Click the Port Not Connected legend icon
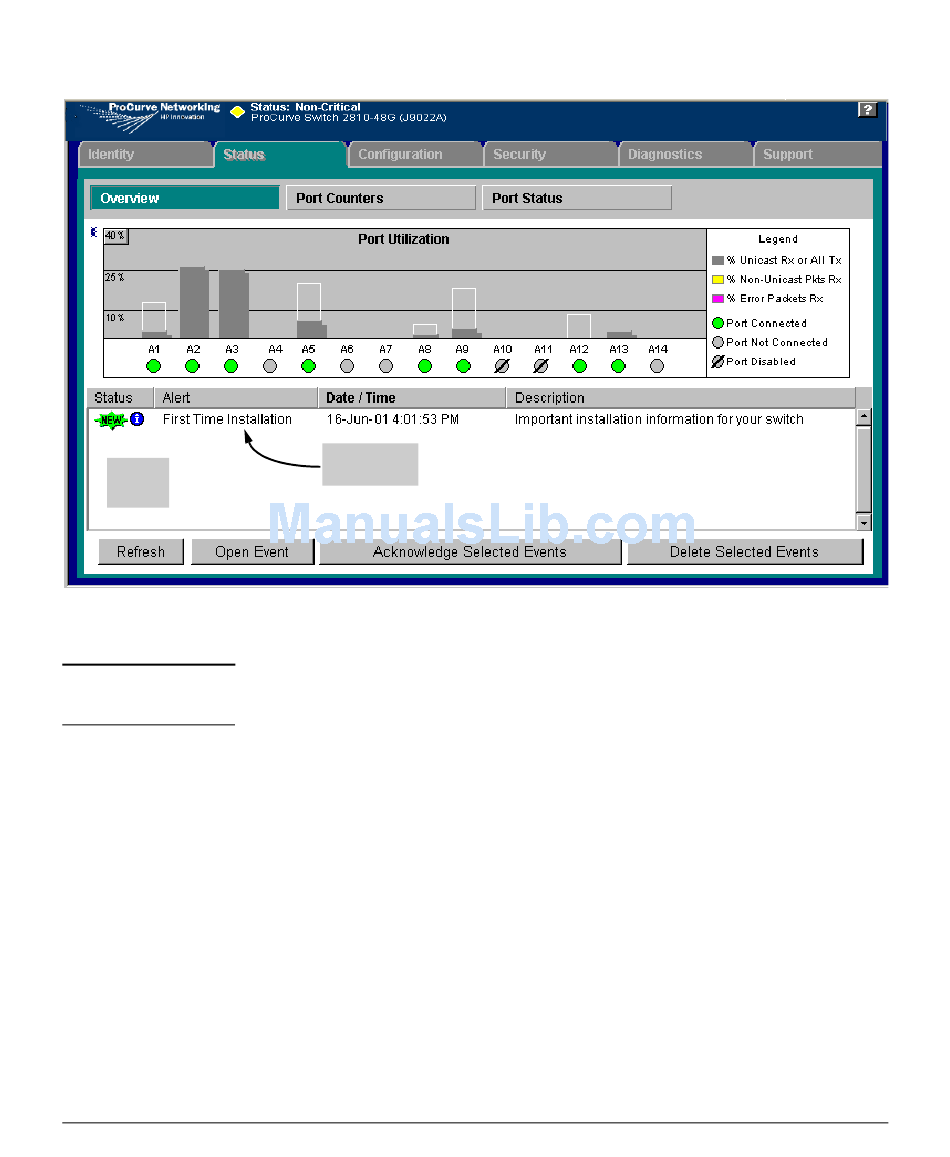This screenshot has width=950, height=1157. click(x=717, y=342)
